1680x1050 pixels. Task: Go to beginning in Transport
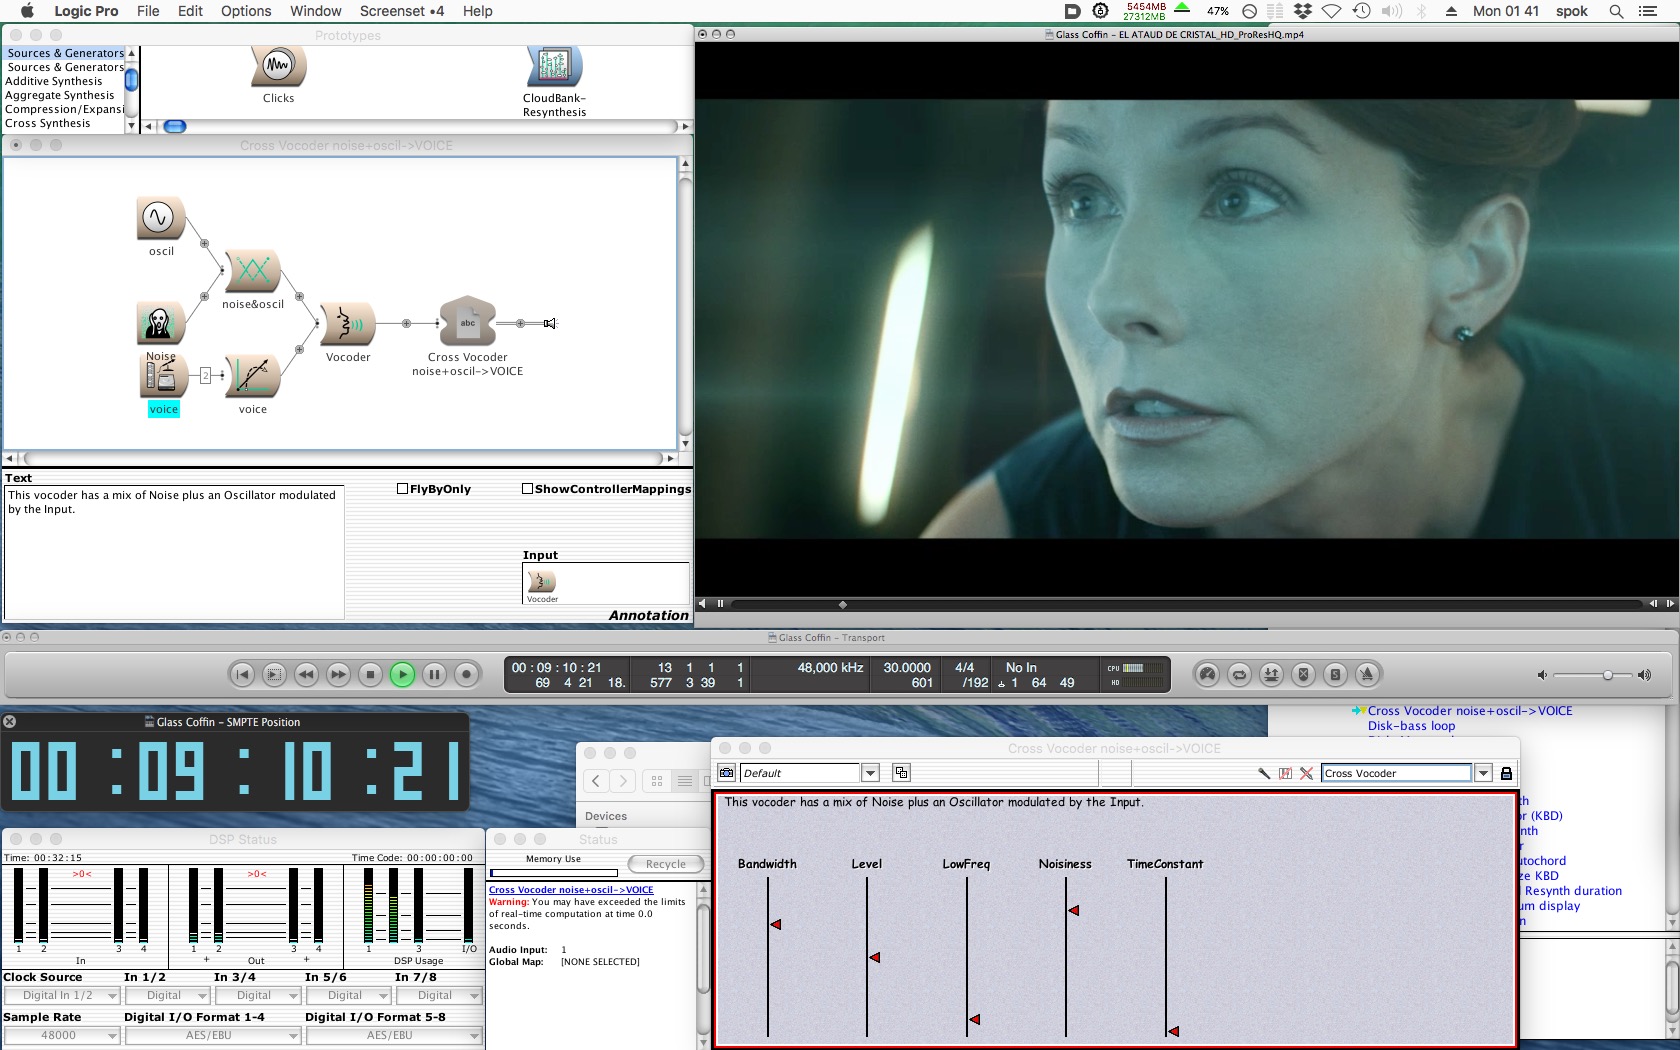tap(242, 674)
